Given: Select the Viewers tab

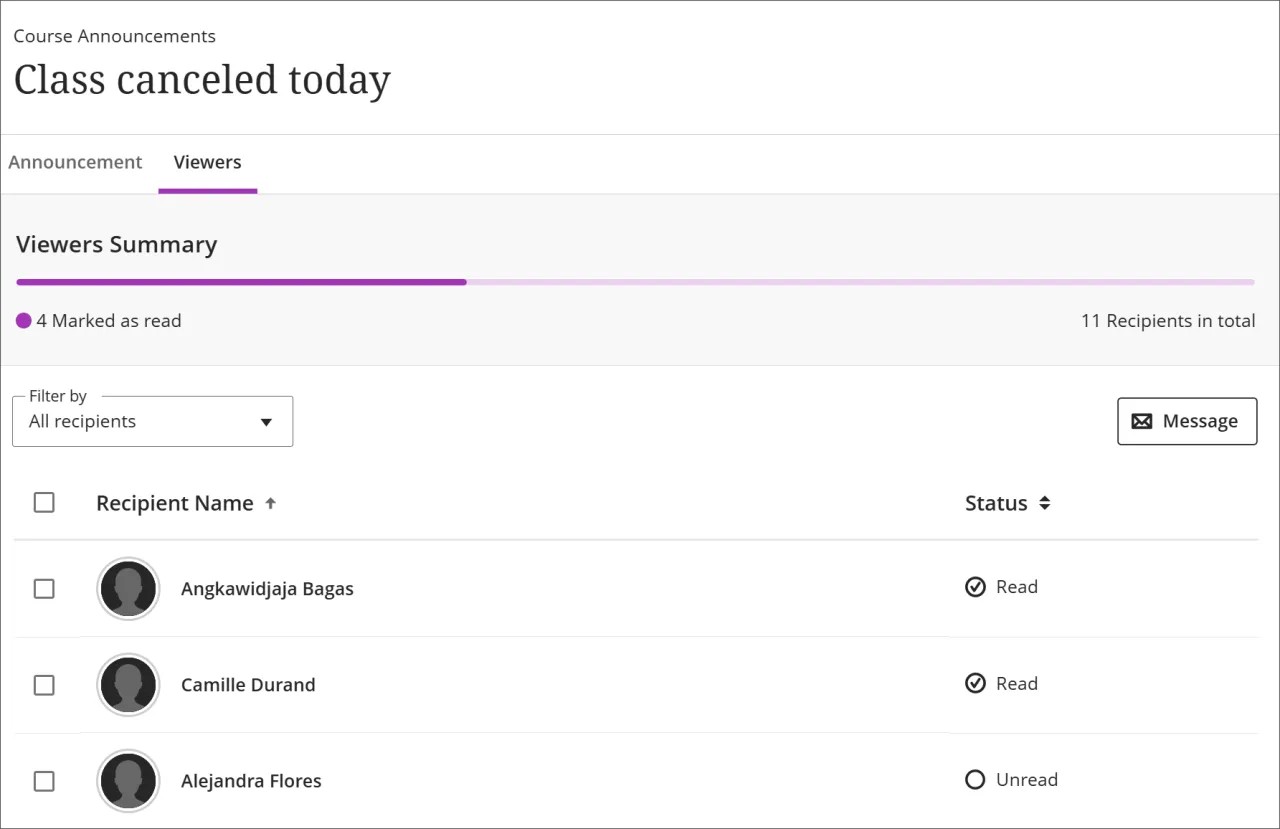Looking at the screenshot, I should tap(207, 162).
